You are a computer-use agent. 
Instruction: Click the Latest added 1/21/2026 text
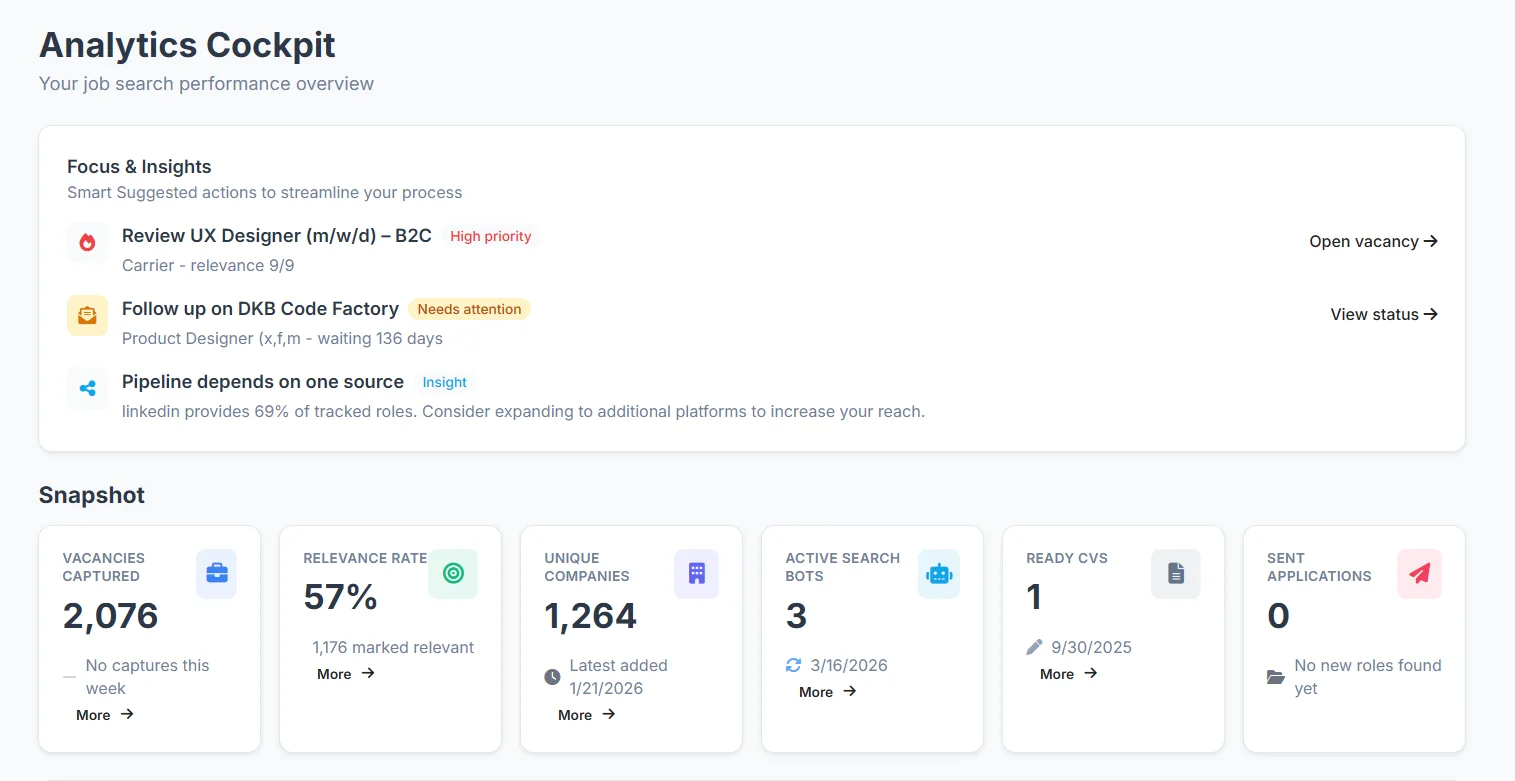(618, 677)
